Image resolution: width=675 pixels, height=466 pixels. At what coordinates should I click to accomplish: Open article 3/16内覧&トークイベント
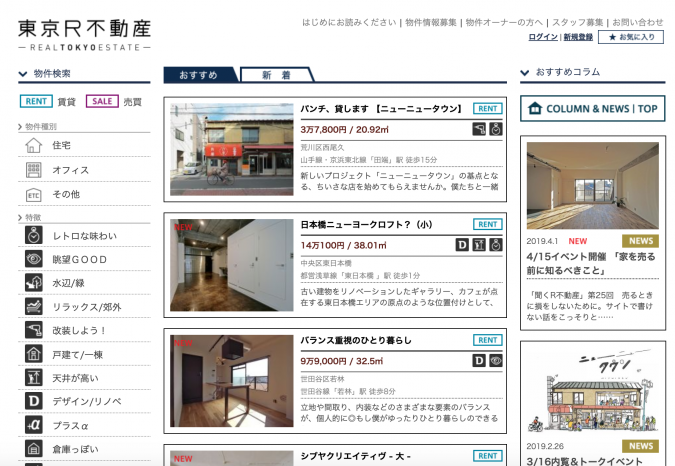(x=585, y=461)
